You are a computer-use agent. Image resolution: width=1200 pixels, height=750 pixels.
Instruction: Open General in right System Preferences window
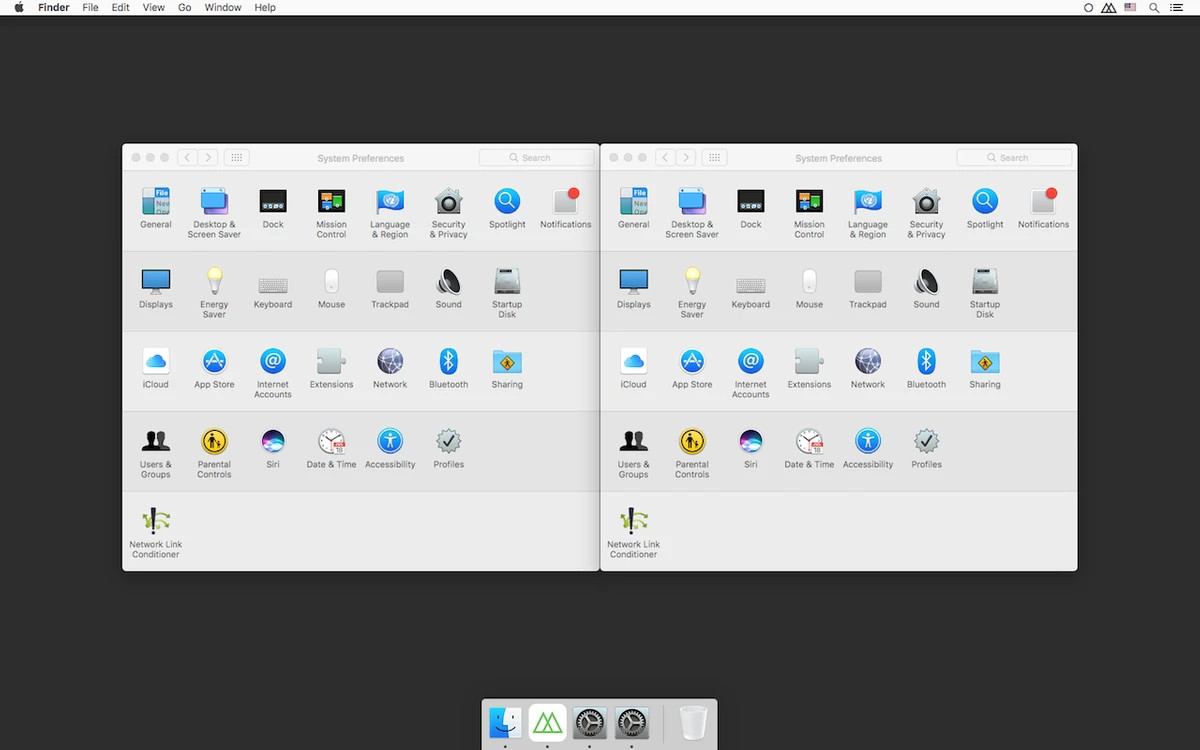tap(634, 208)
